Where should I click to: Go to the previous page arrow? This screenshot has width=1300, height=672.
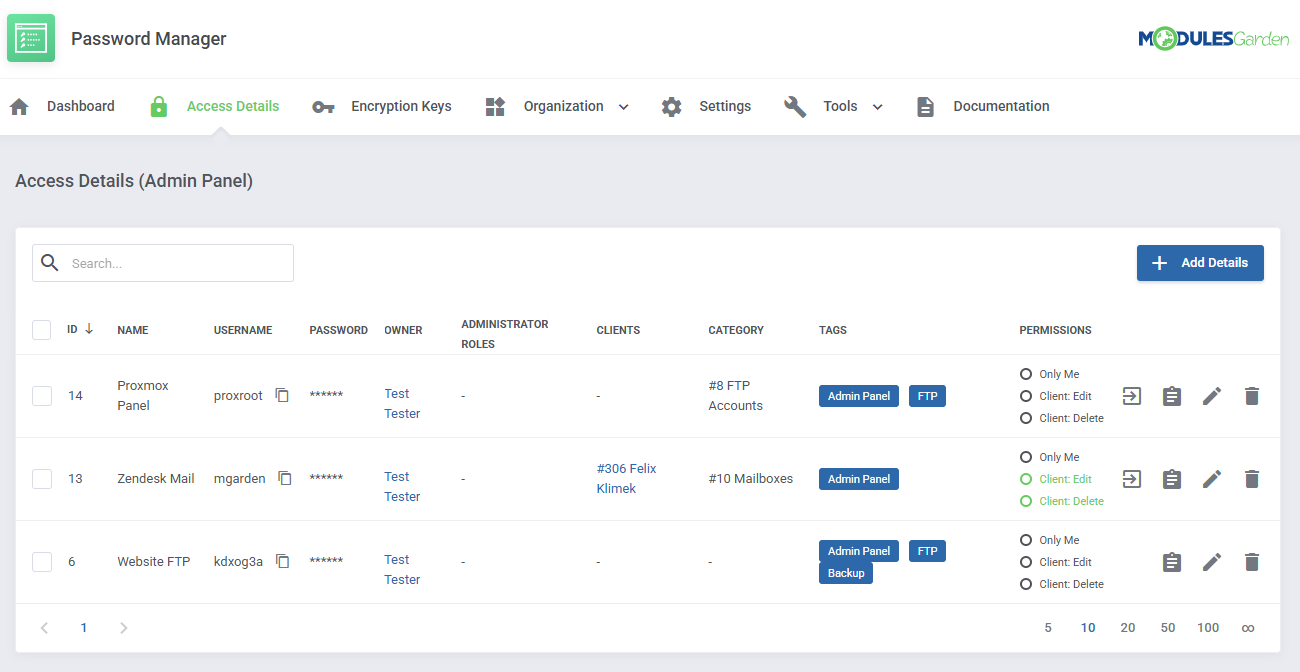pyautogui.click(x=44, y=628)
